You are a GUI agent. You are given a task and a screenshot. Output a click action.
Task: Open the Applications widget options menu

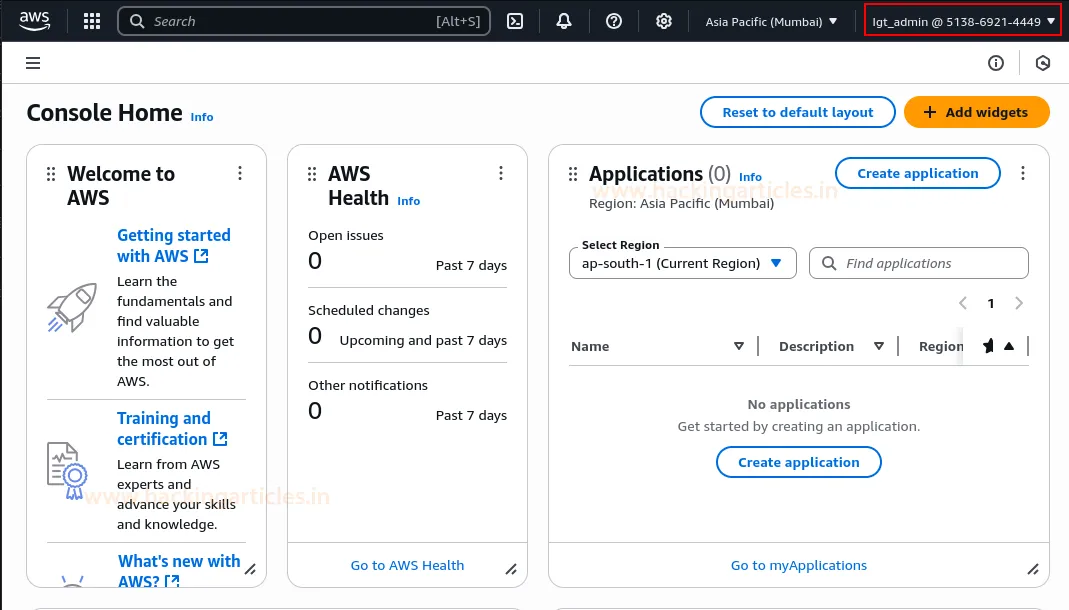click(x=1022, y=173)
